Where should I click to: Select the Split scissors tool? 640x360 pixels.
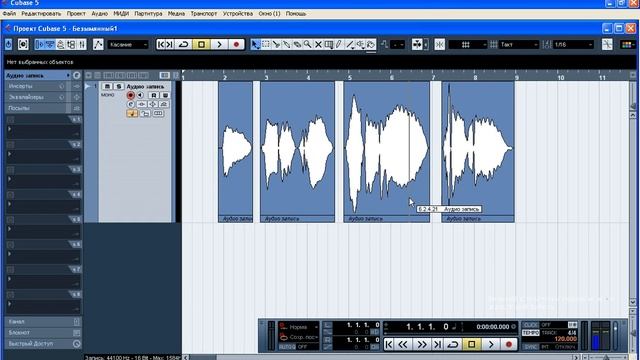[276, 44]
